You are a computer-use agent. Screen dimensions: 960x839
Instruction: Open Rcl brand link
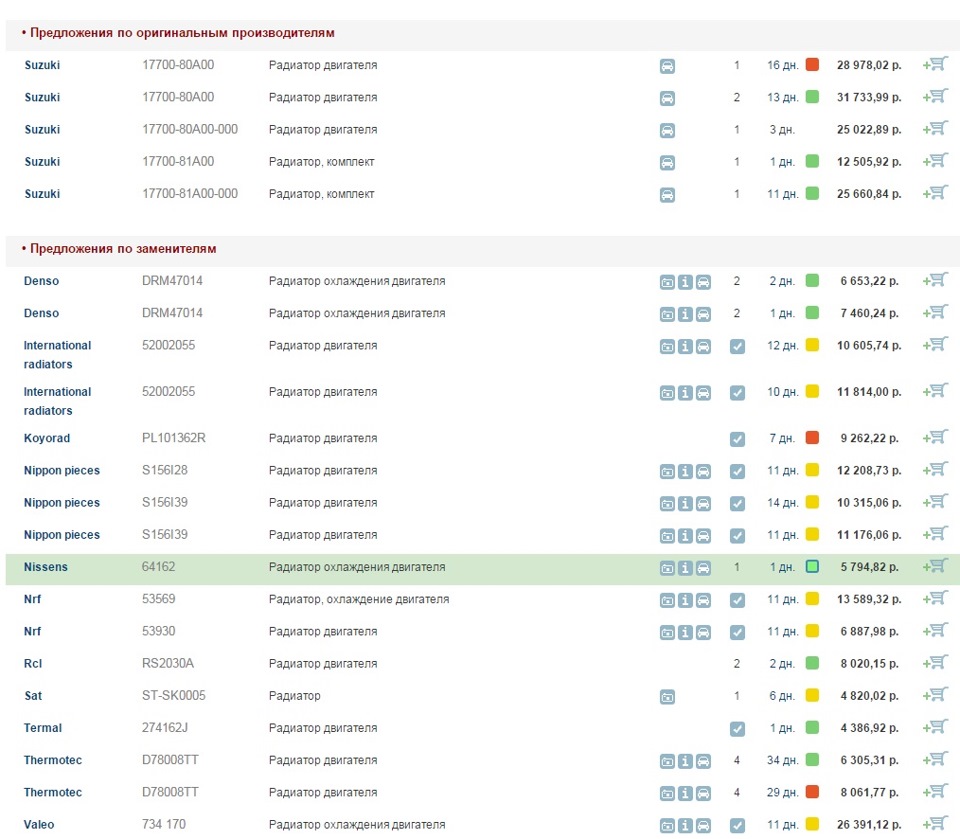tap(33, 664)
